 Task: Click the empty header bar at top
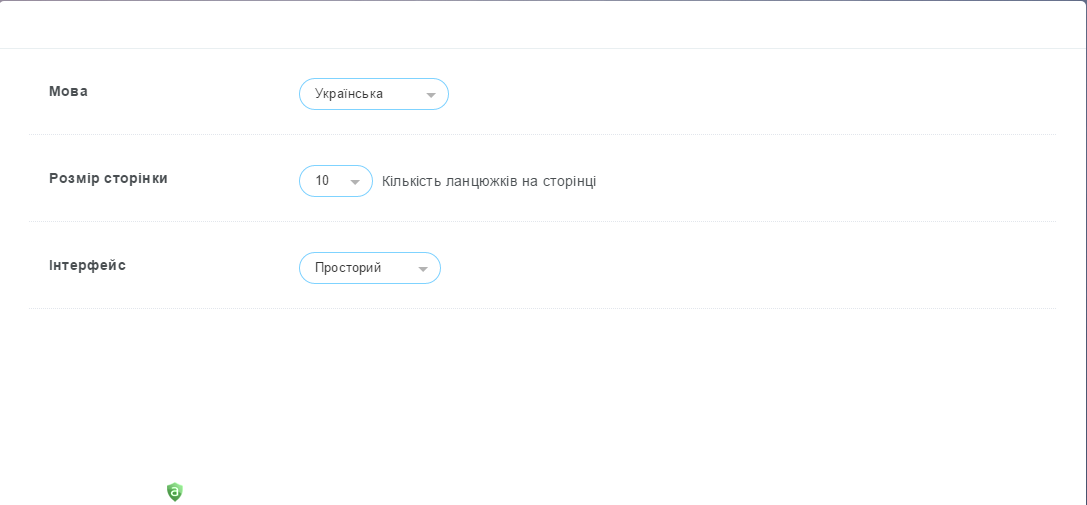543,24
